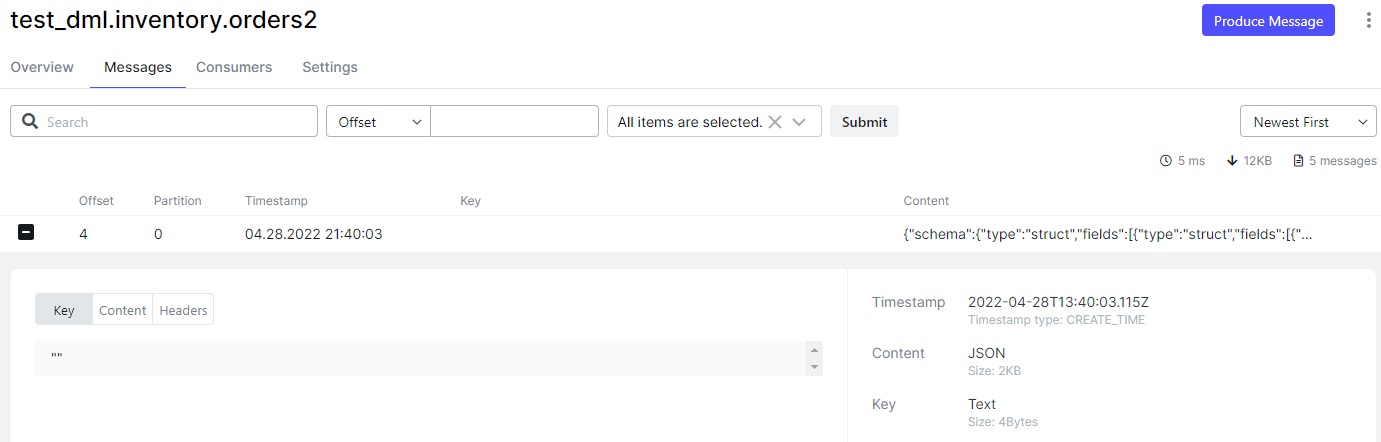Click the messages count document icon
Screen dimensions: 1381x442
pyautogui.click(x=1298, y=161)
